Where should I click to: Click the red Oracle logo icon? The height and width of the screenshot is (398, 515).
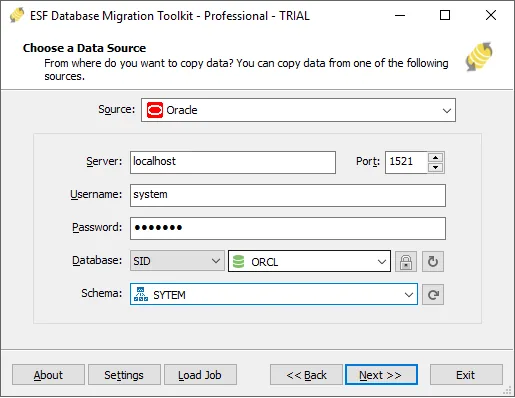click(x=155, y=110)
